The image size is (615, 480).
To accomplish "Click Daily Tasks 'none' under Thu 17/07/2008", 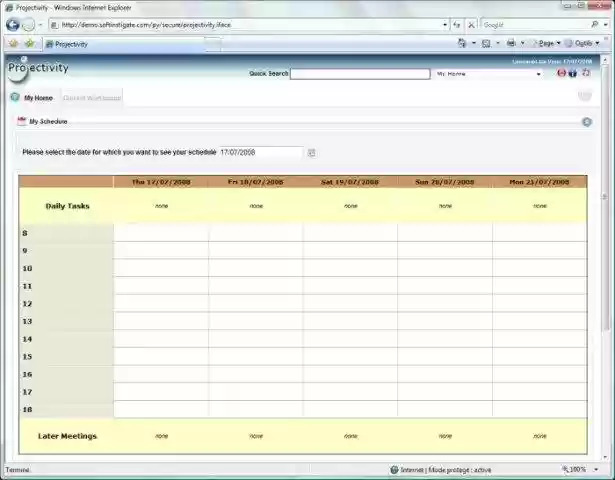I will [x=161, y=206].
